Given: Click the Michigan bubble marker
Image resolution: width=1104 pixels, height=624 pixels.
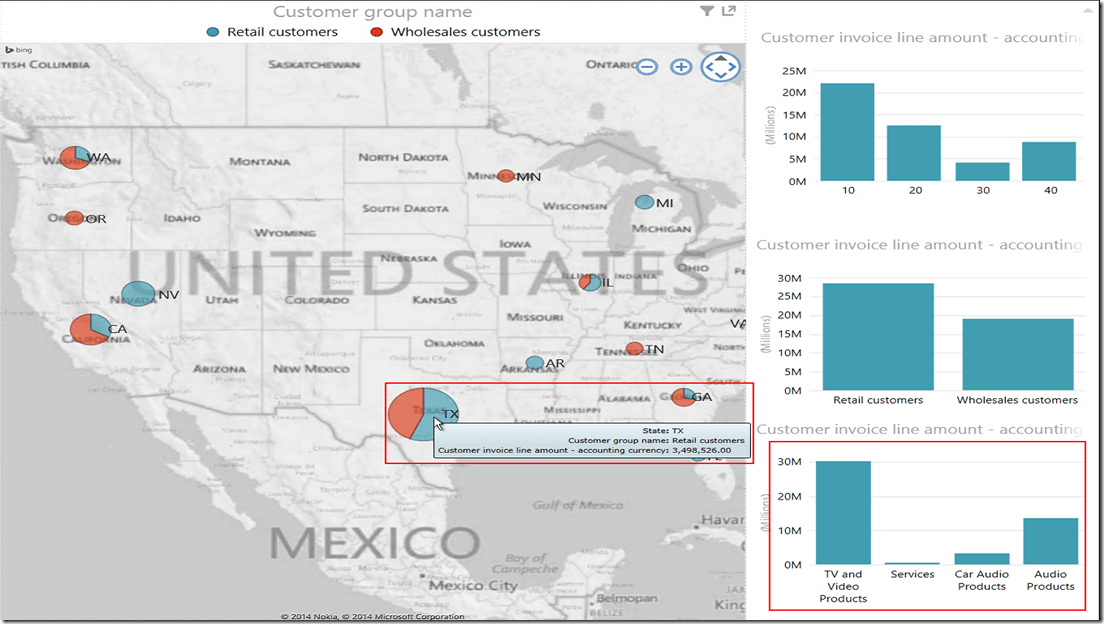Looking at the screenshot, I should (645, 202).
